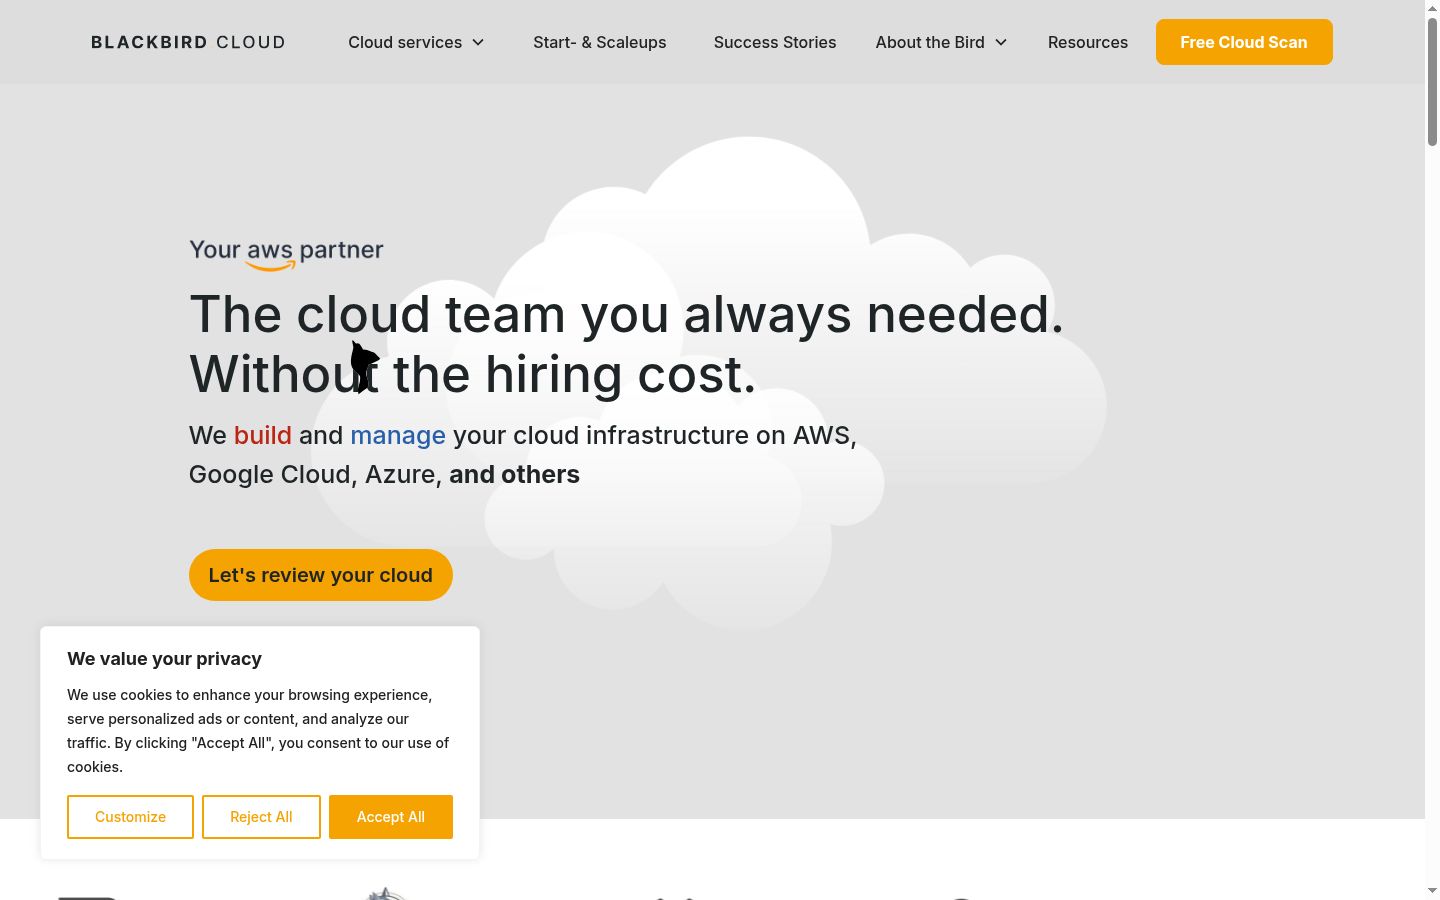Screen dimensions: 1440x900
Task: Click the AWS logo in the tagline
Action: click(270, 254)
